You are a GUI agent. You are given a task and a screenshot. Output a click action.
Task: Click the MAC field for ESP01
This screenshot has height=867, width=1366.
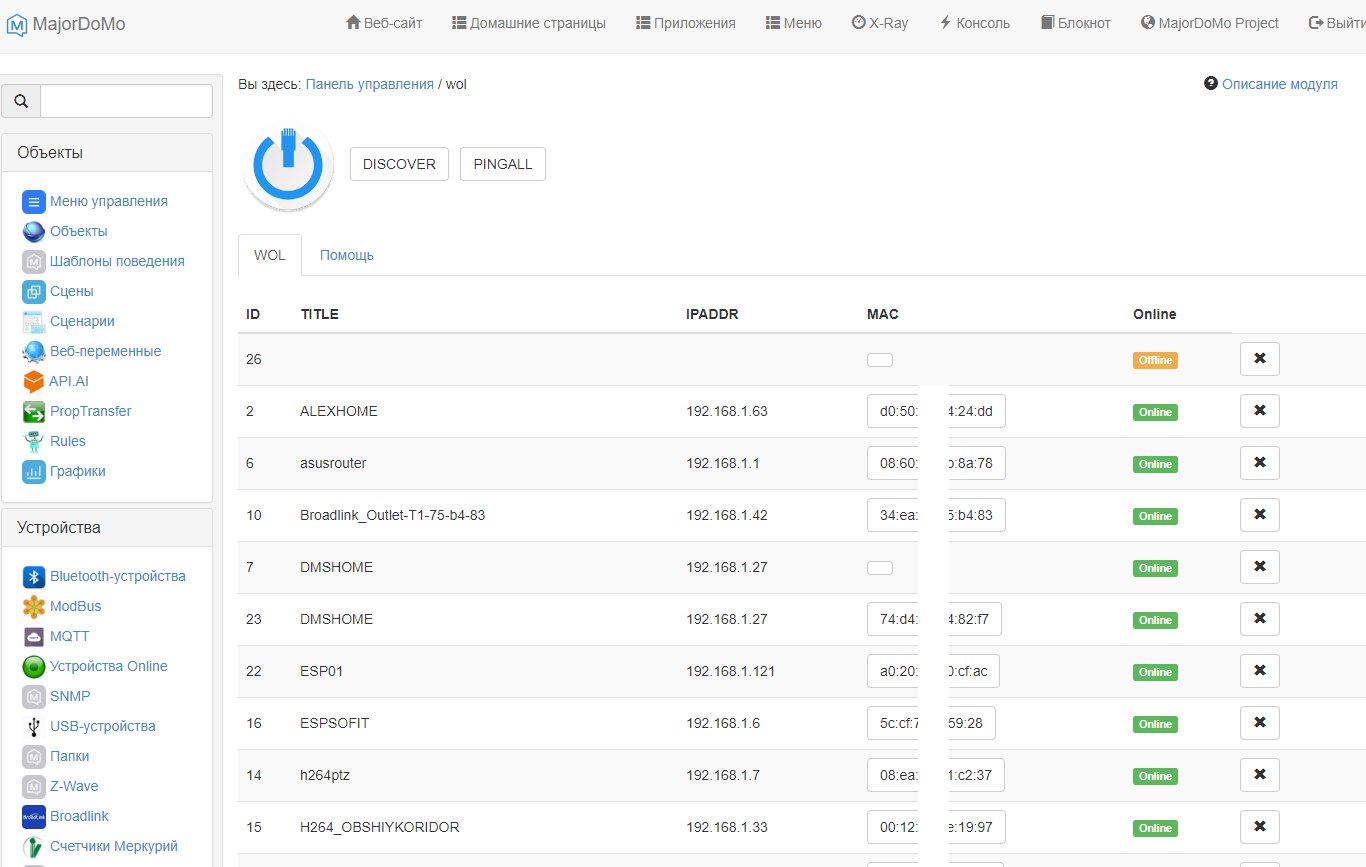[x=932, y=671]
